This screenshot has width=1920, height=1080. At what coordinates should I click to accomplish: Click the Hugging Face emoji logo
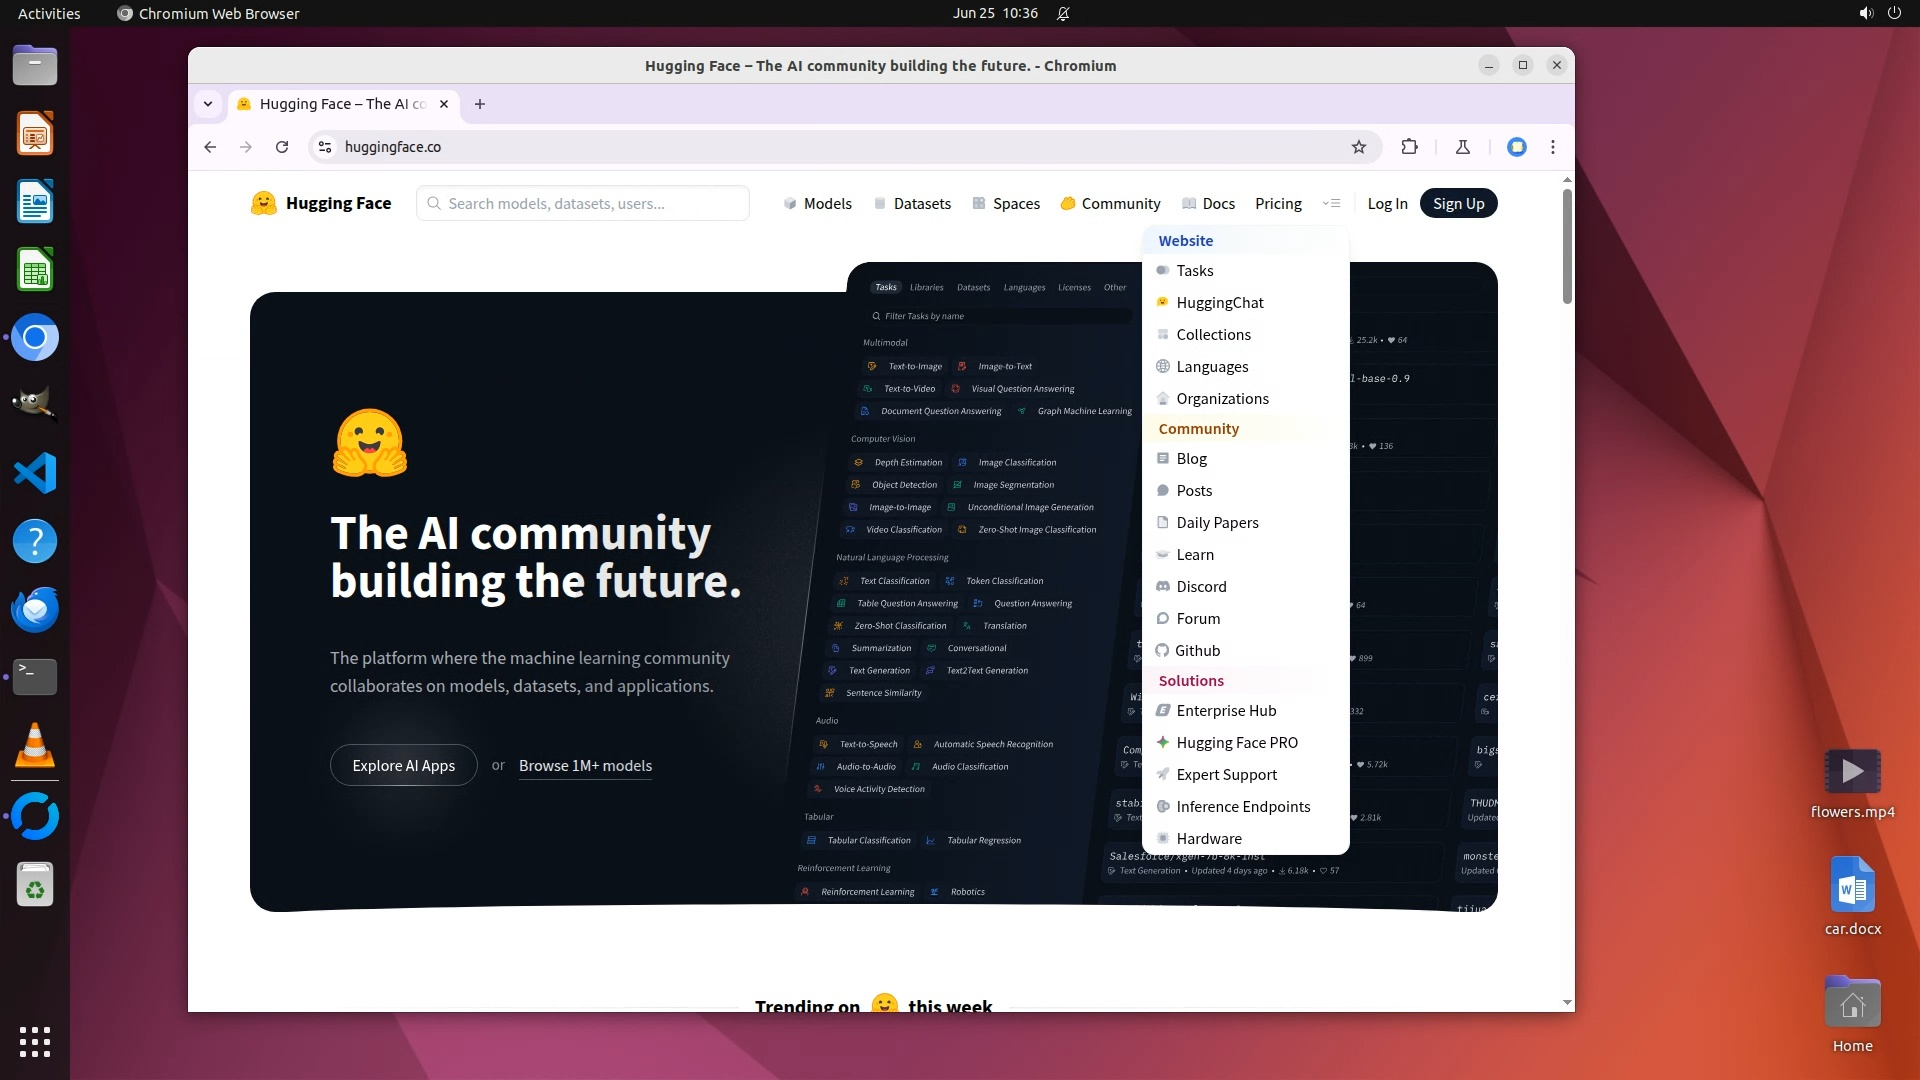coord(263,203)
